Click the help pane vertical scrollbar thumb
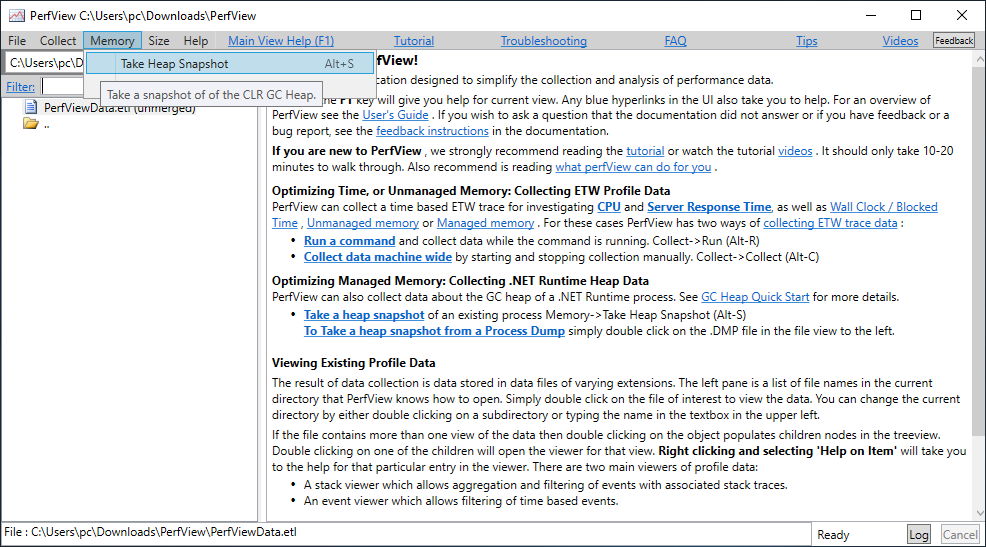The height and width of the screenshot is (547, 986). tap(980, 250)
